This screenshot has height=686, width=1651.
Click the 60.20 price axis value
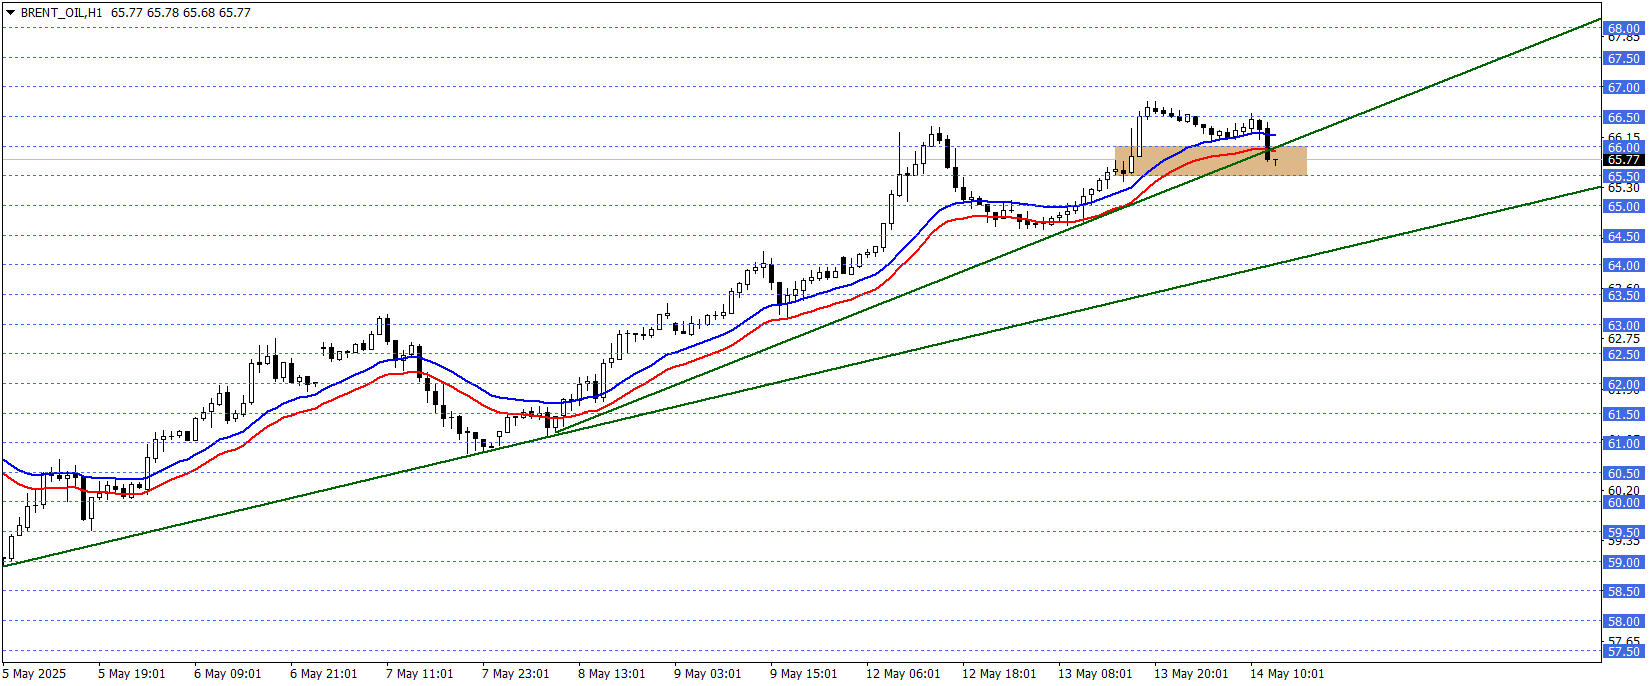point(1623,491)
